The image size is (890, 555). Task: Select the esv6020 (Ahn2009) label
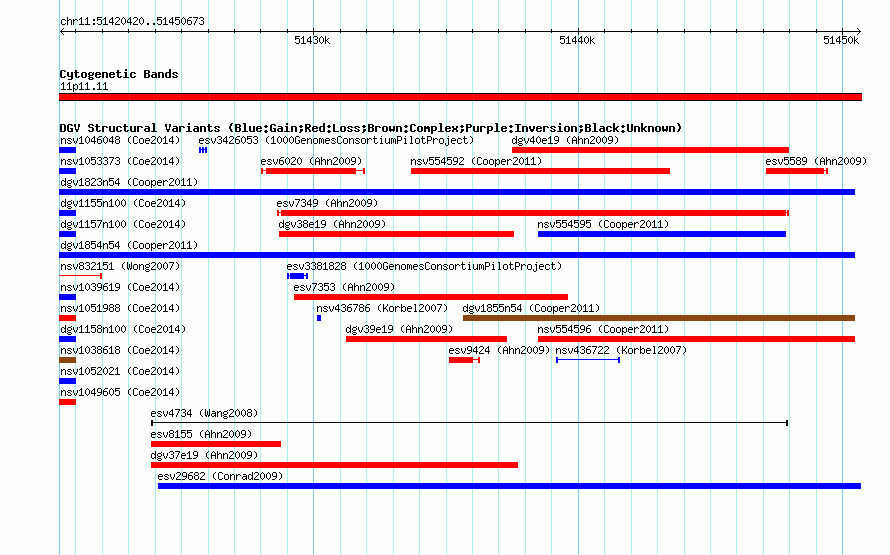coord(311,161)
